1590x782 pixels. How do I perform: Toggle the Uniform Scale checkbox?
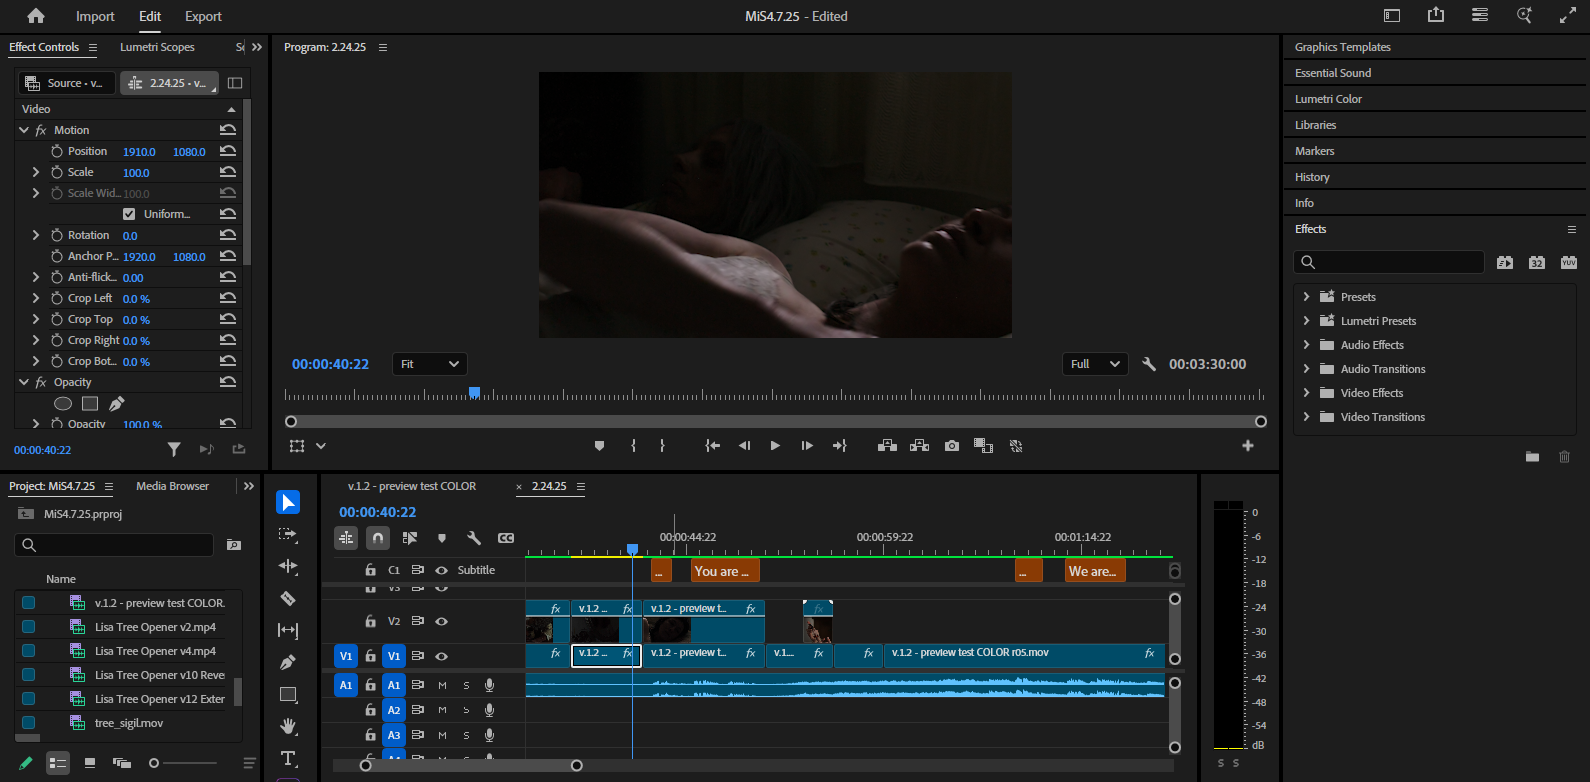[x=129, y=214]
